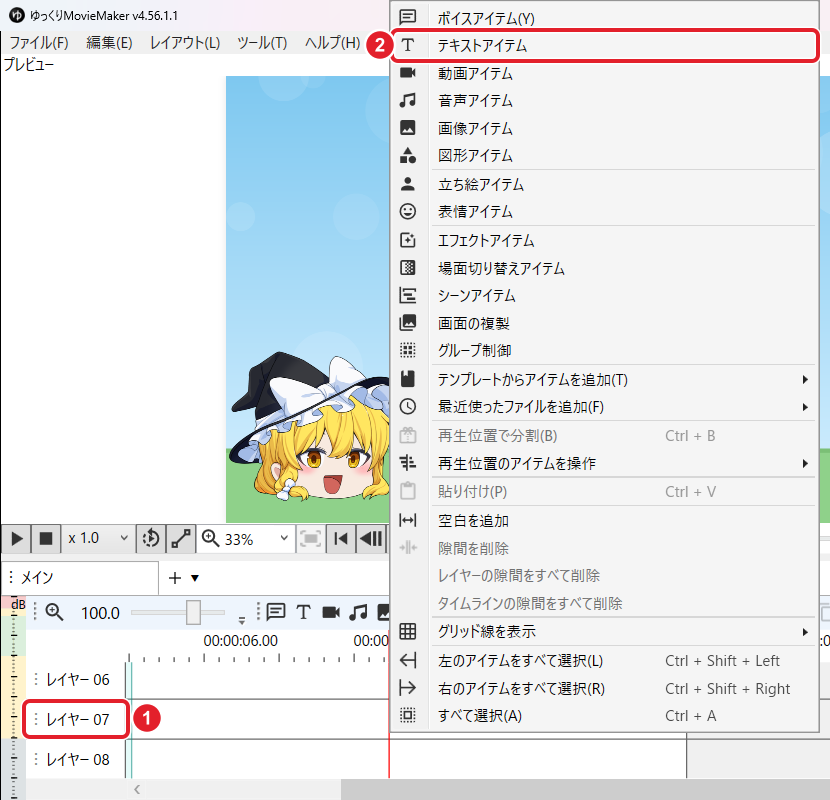The width and height of the screenshot is (830, 800).
Task: Open the ファイル(F) menu
Action: tap(39, 42)
